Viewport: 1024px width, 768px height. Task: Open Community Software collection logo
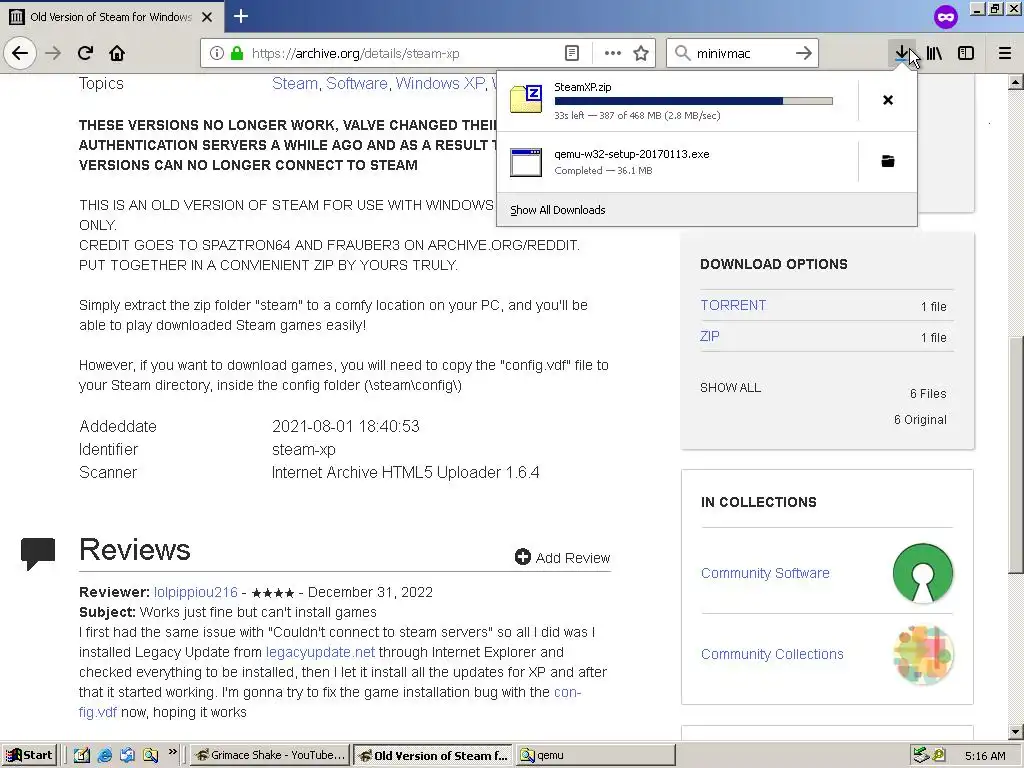click(x=923, y=573)
